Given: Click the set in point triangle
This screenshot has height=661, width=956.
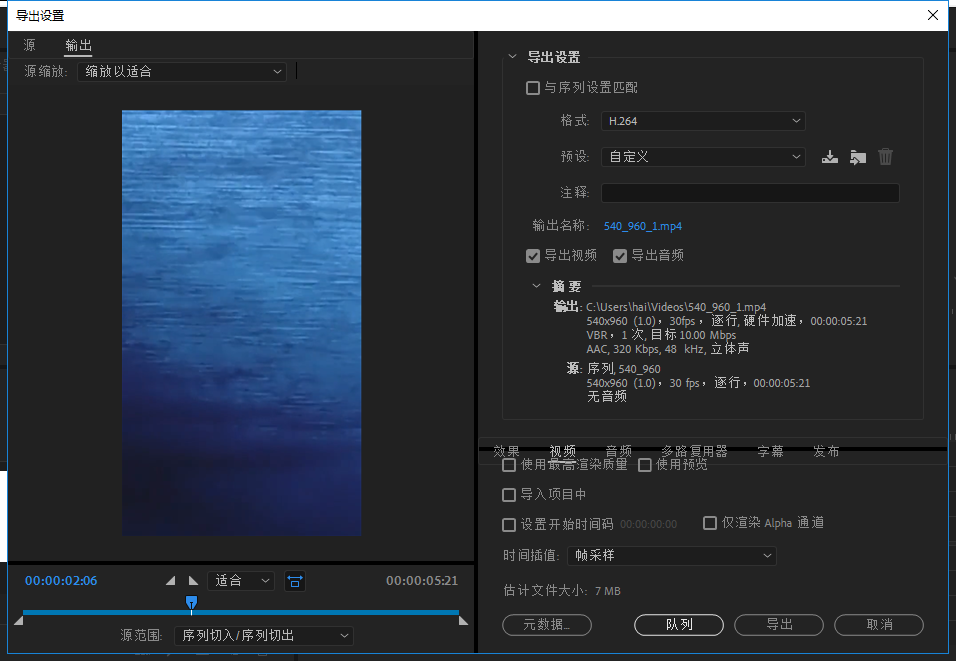Looking at the screenshot, I should click(x=171, y=581).
